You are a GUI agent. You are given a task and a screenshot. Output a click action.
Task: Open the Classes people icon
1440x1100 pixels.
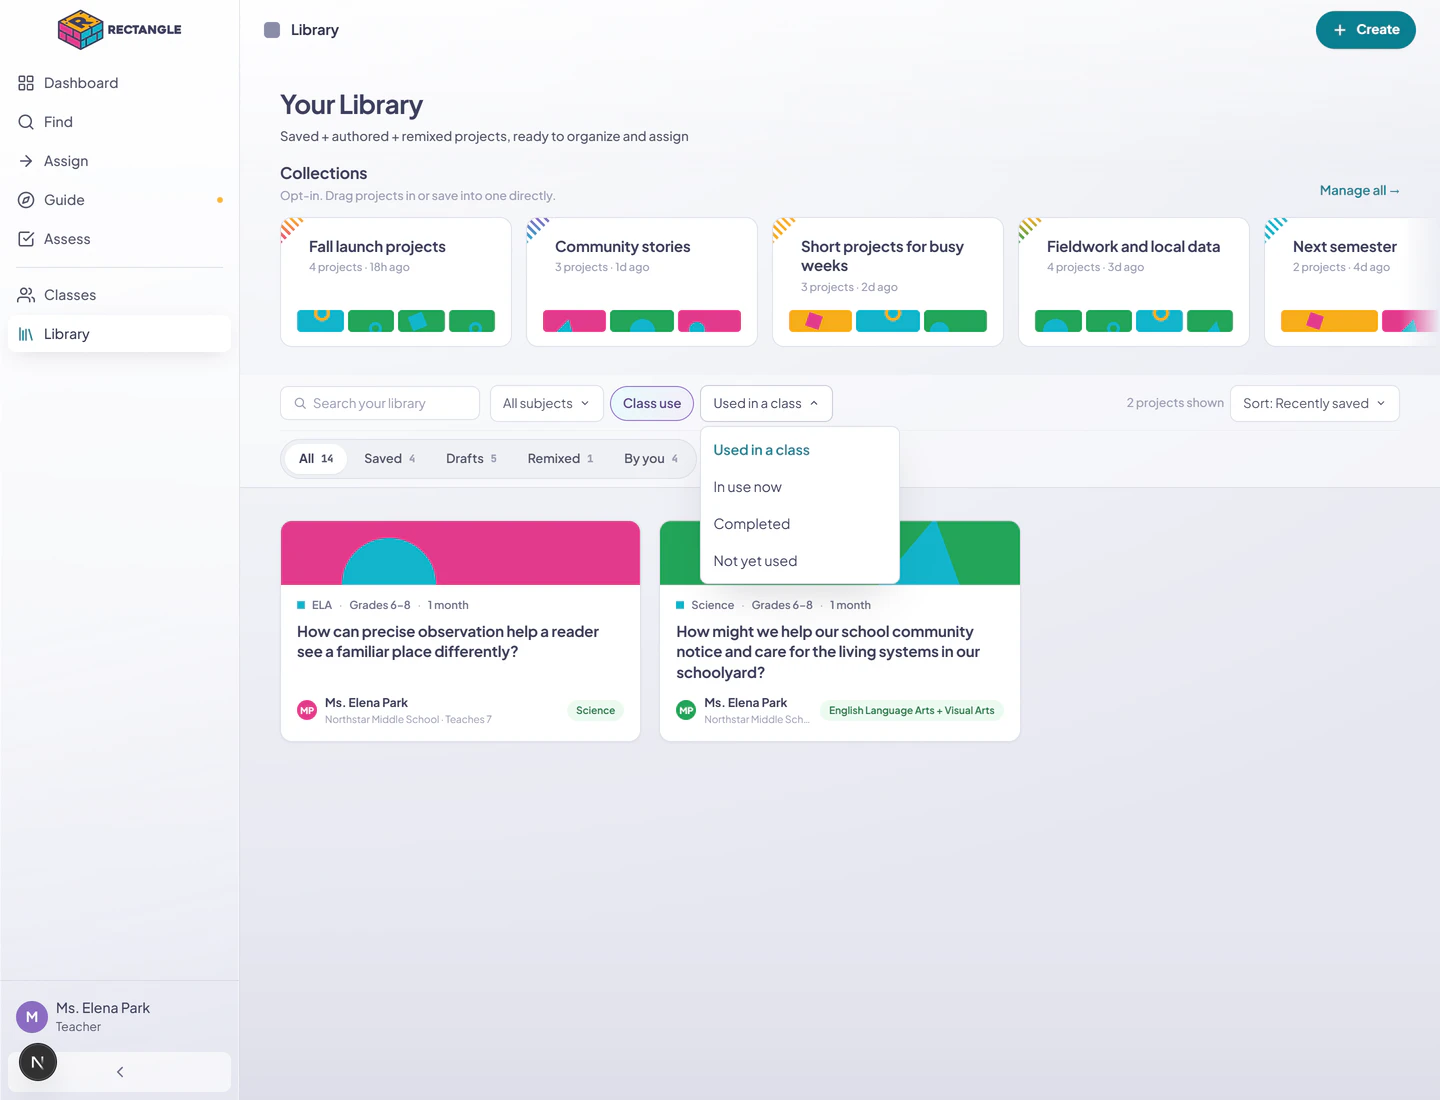pyautogui.click(x=26, y=295)
